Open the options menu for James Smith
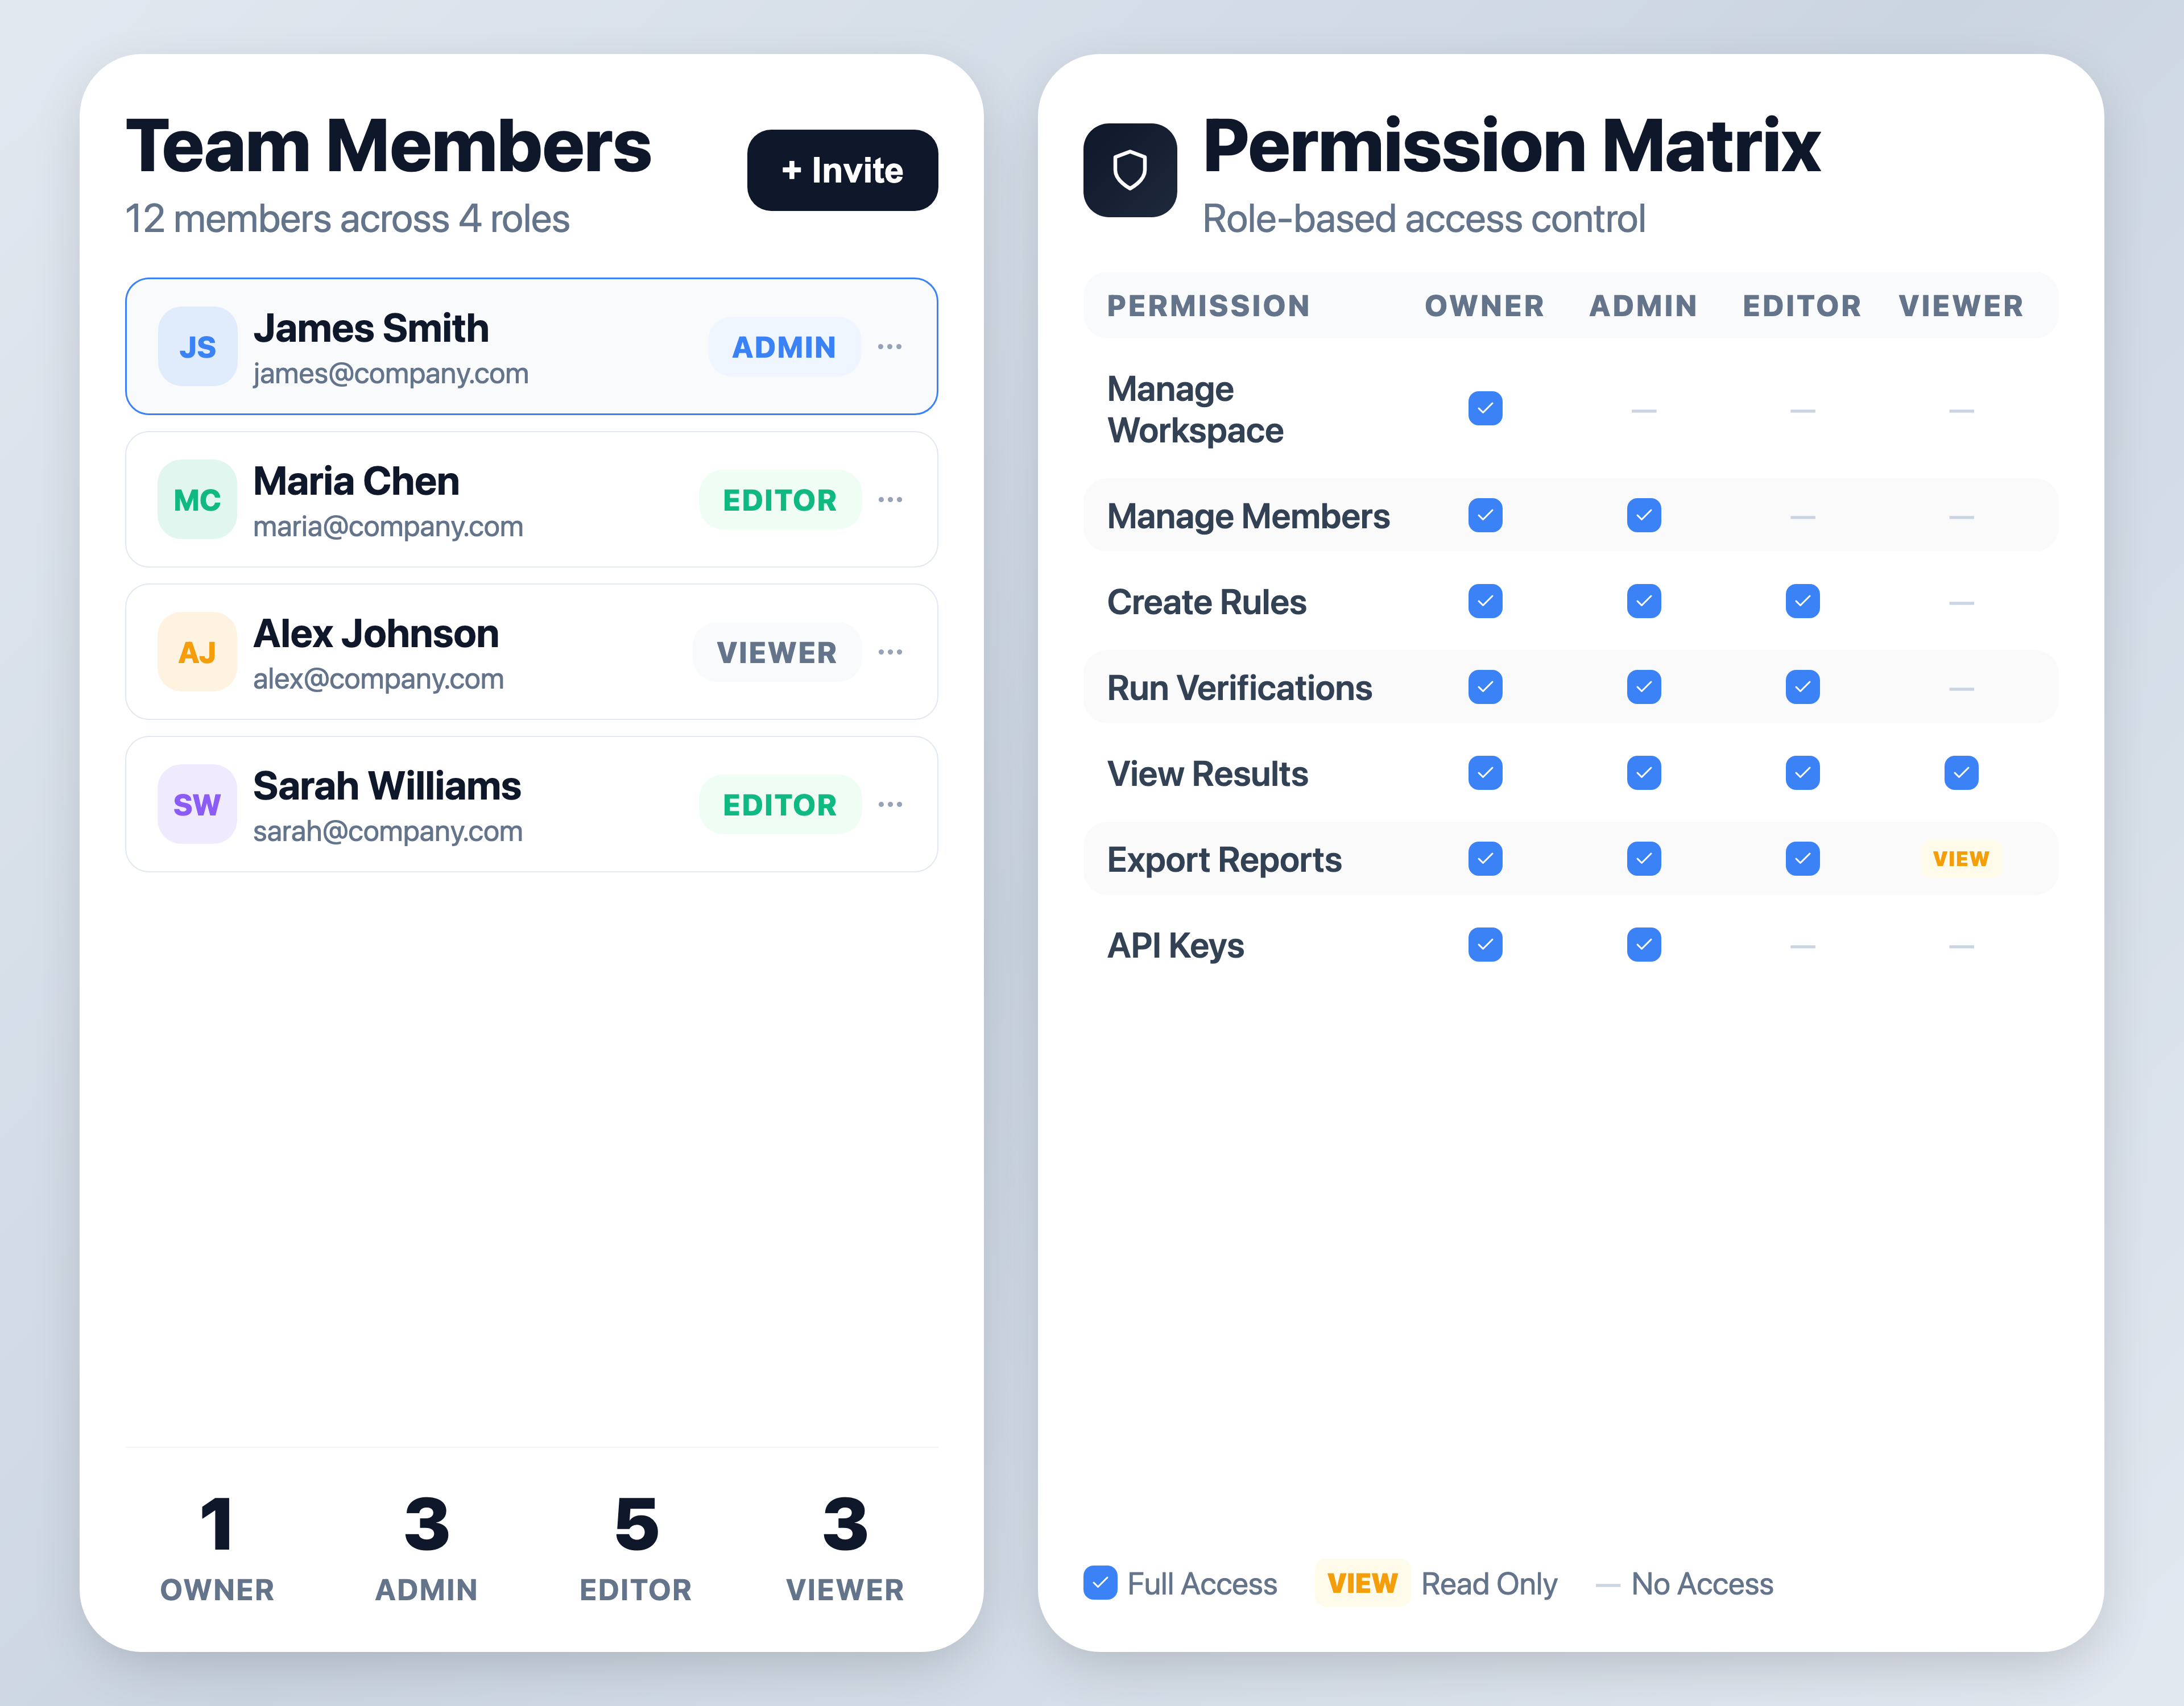The image size is (2184, 1706). click(x=890, y=346)
